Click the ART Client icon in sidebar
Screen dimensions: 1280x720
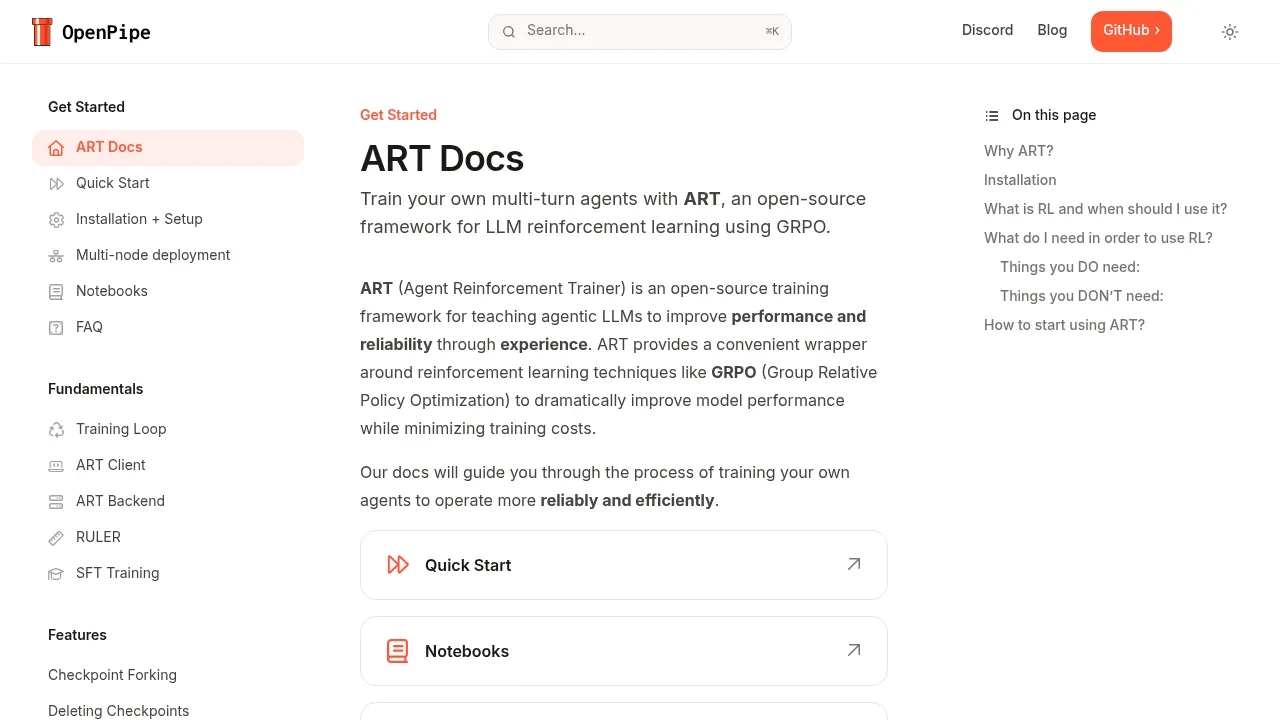coord(56,466)
